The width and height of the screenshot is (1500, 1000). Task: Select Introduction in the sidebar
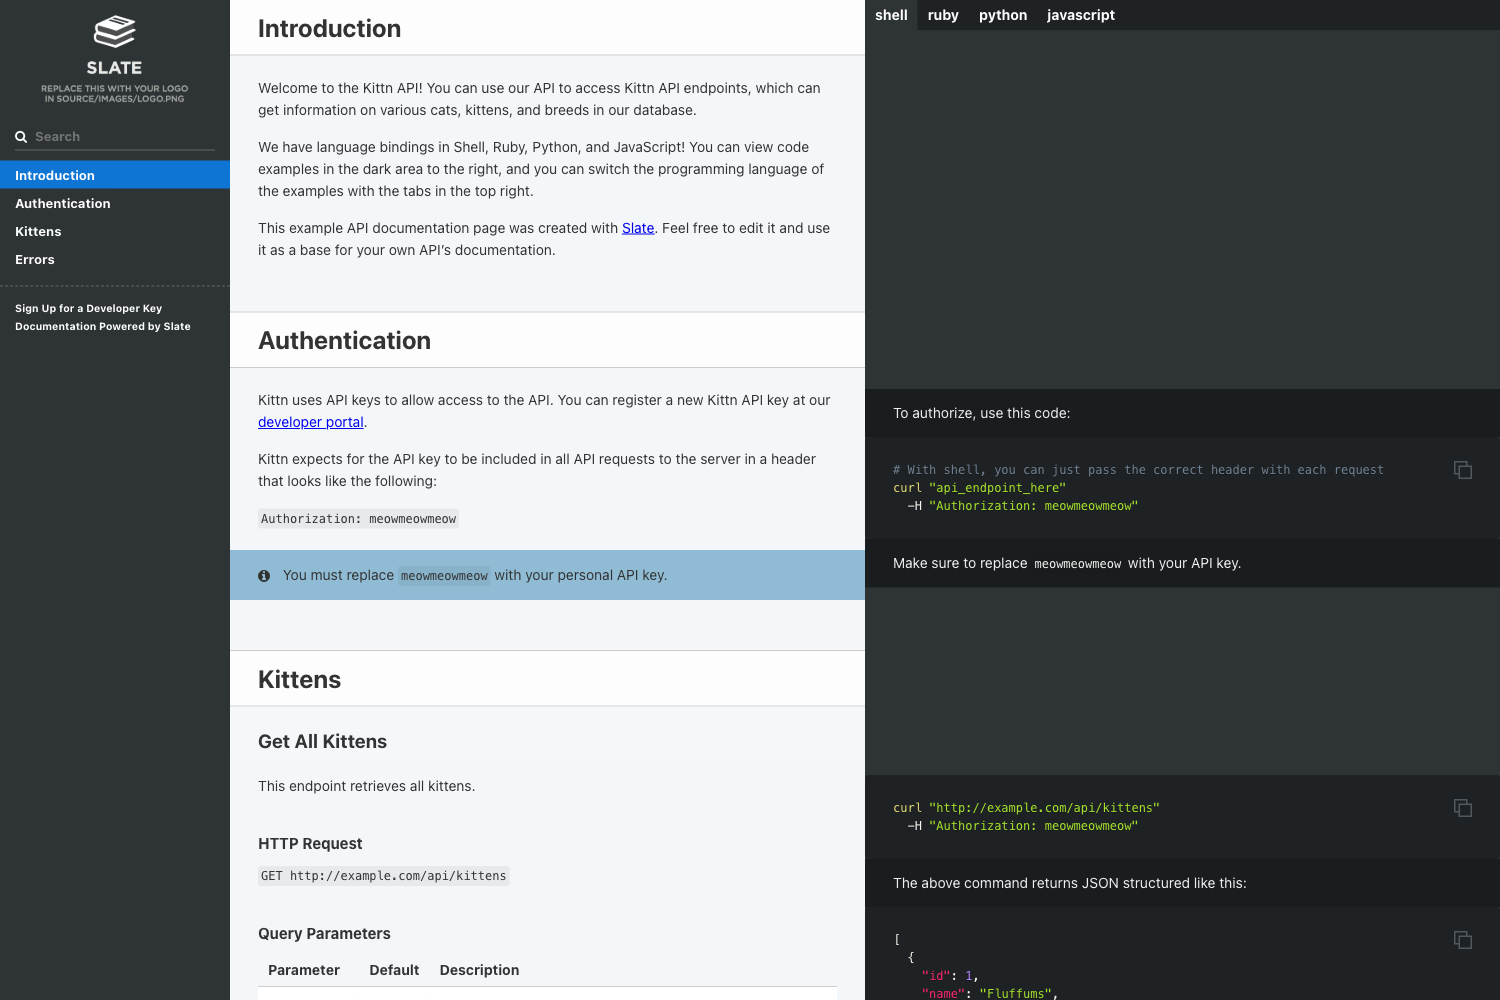coord(54,175)
